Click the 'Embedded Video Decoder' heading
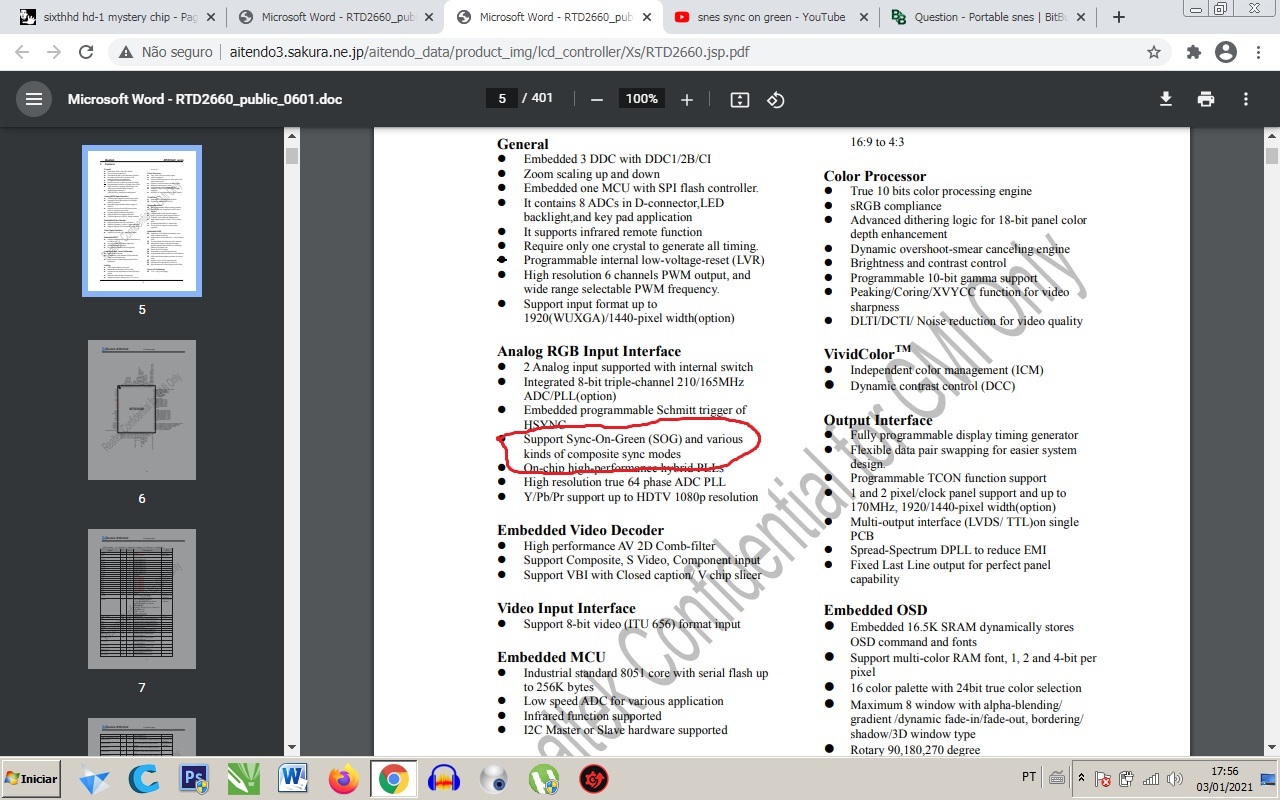 coord(580,530)
